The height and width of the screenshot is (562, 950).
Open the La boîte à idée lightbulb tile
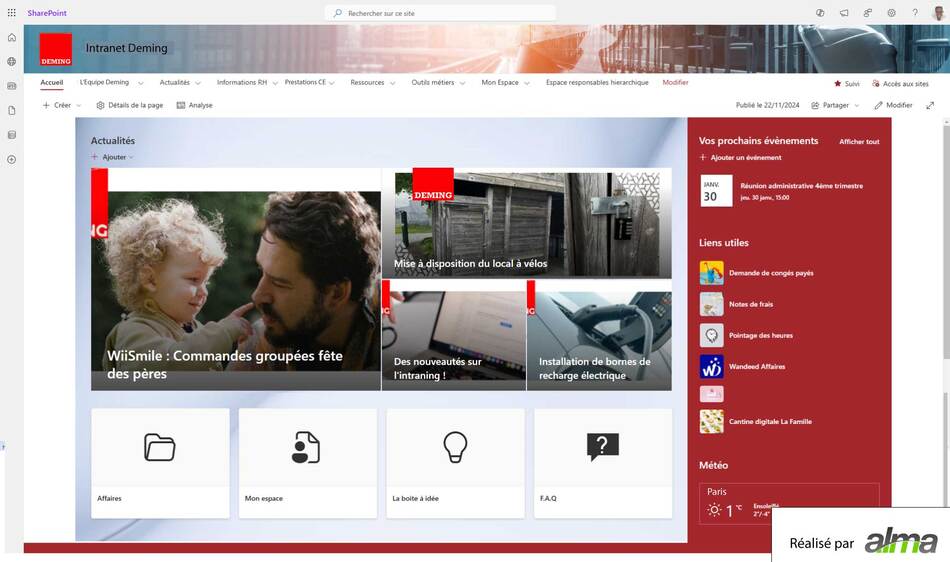[455, 446]
